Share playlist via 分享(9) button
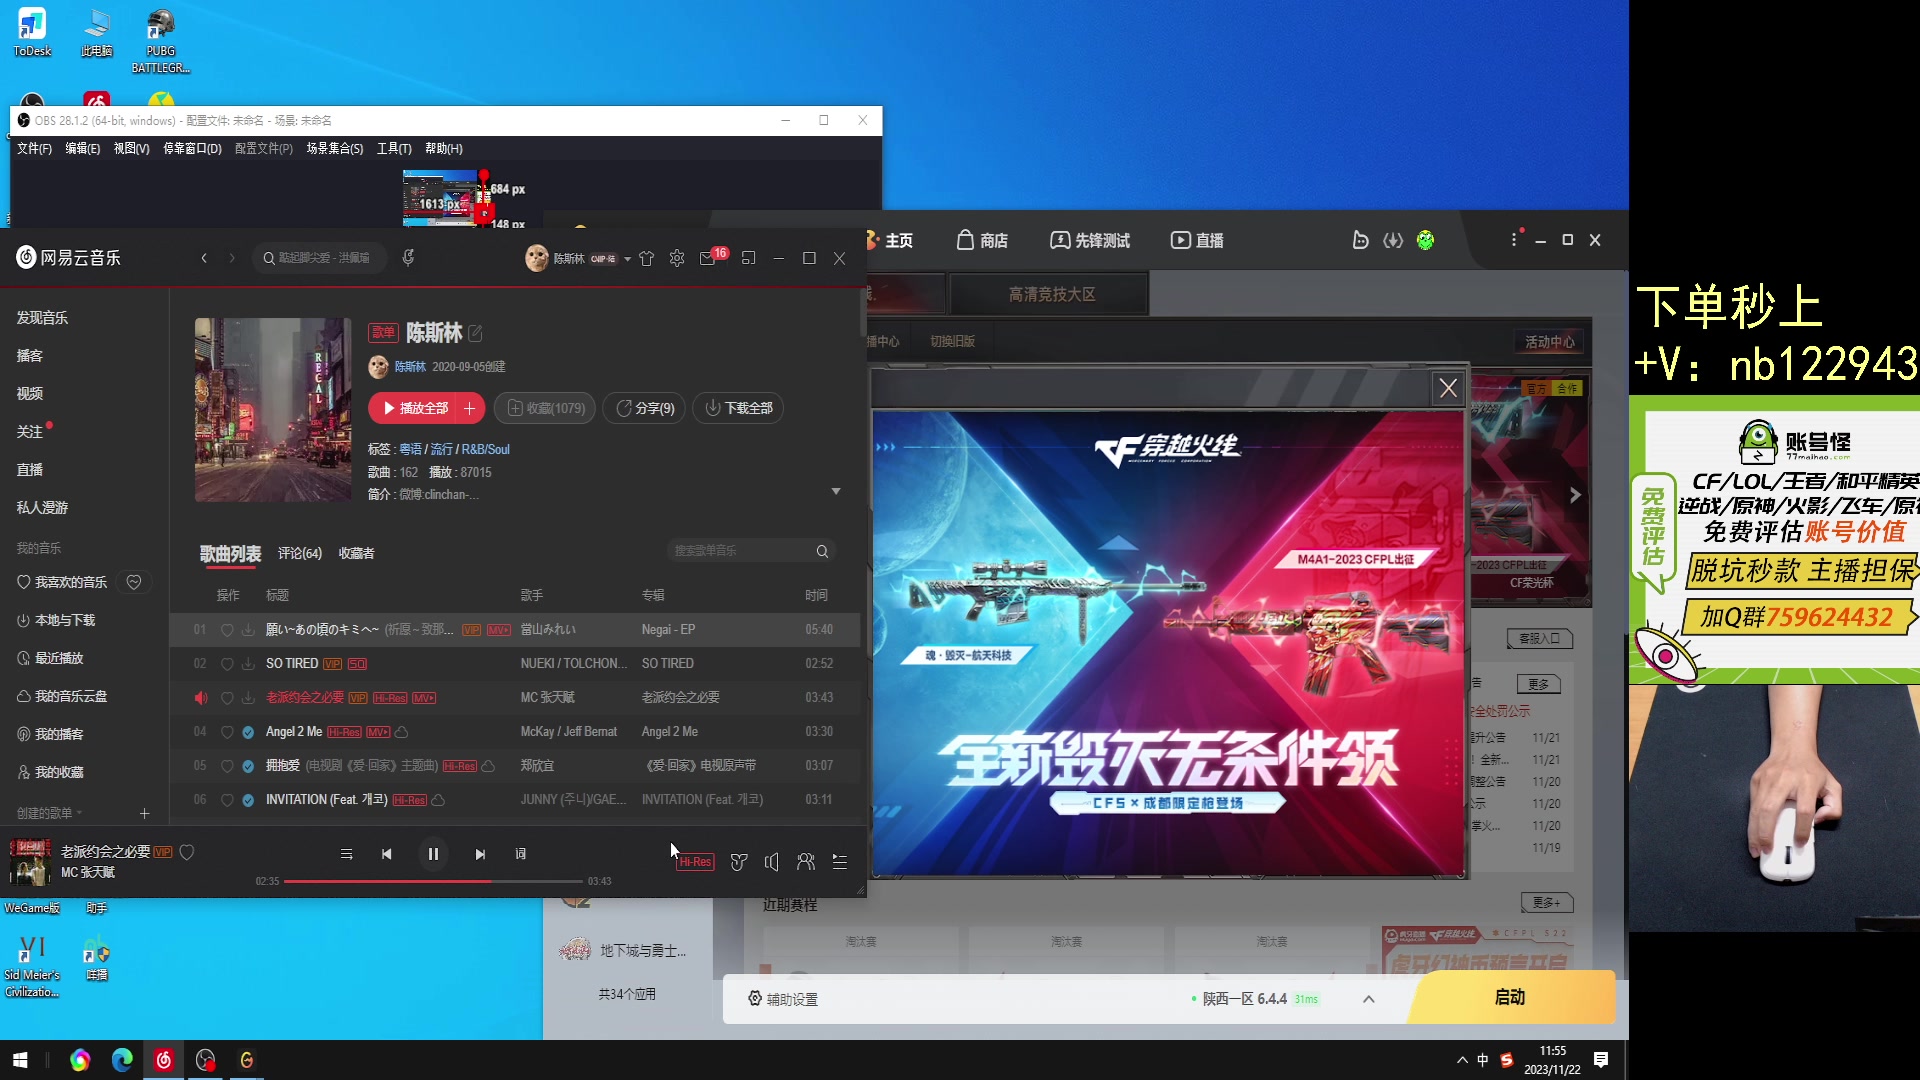1920x1080 pixels. [x=644, y=408]
